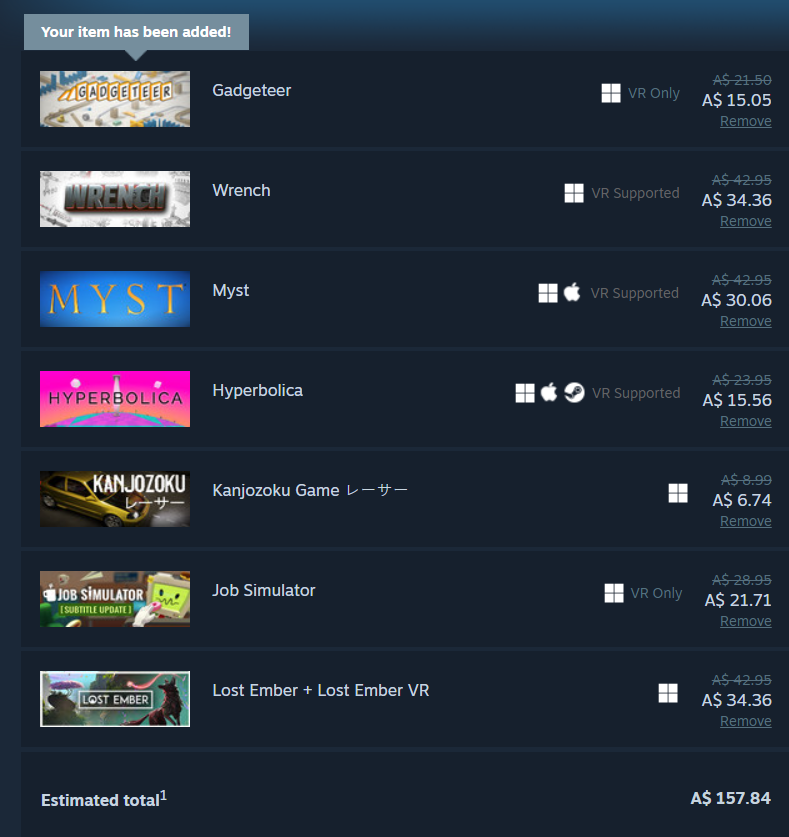Open the Gadgeteer game thumbnail
The image size is (789, 837).
pyautogui.click(x=115, y=99)
